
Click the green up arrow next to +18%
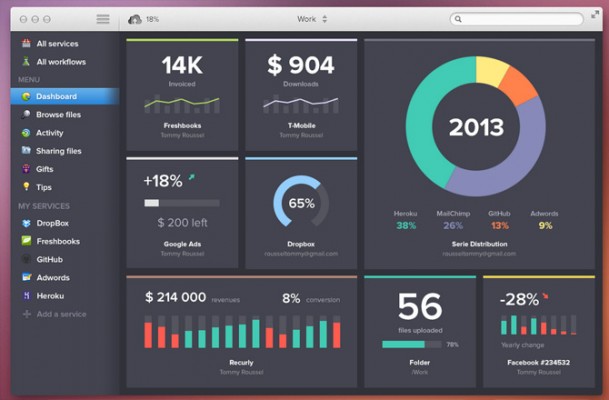click(x=191, y=177)
